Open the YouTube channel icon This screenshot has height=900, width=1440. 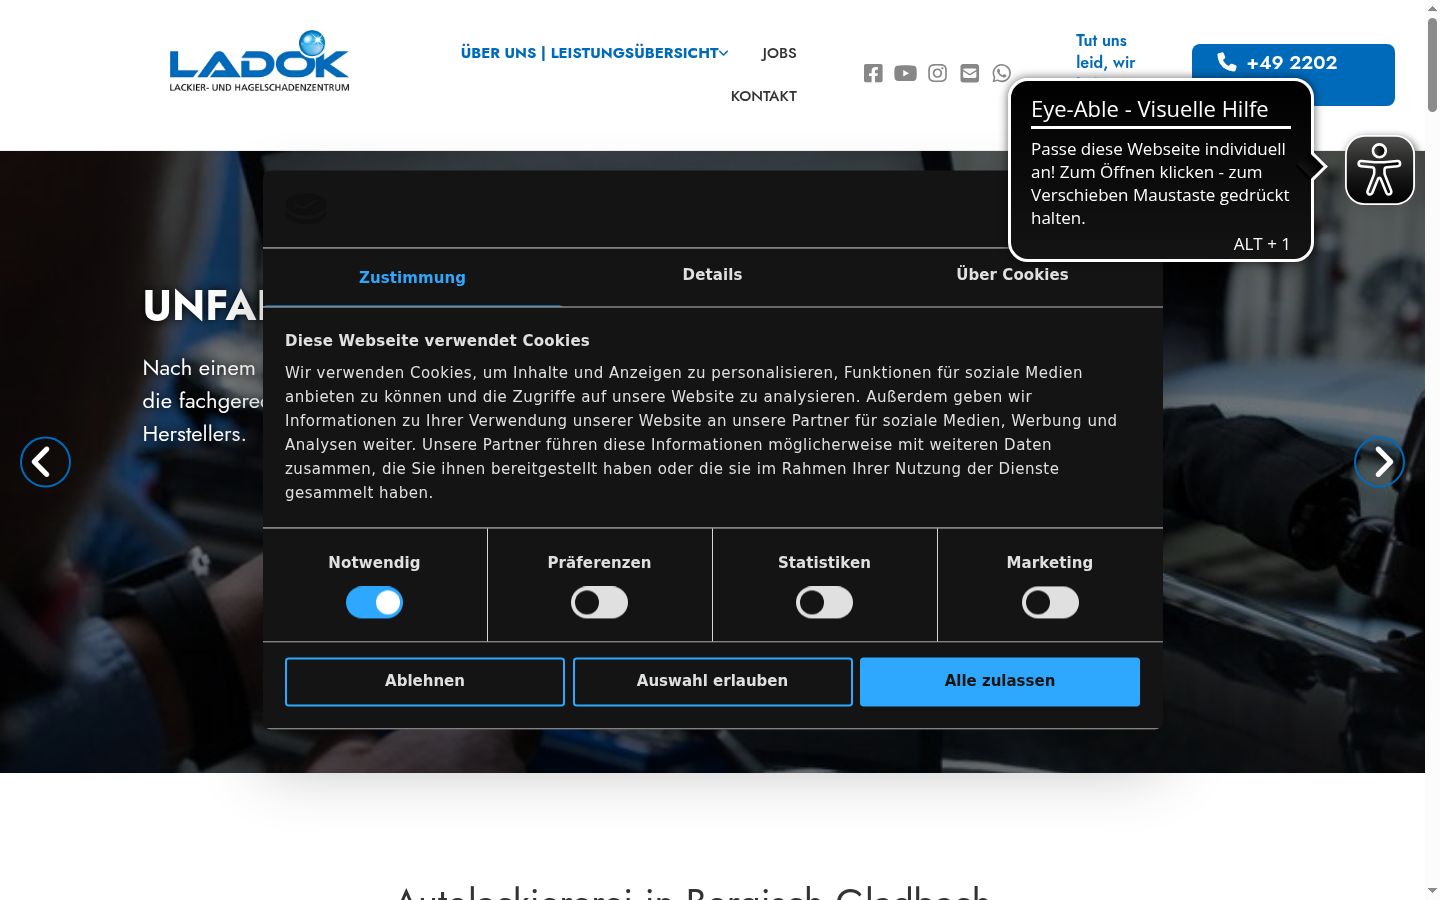tap(905, 73)
